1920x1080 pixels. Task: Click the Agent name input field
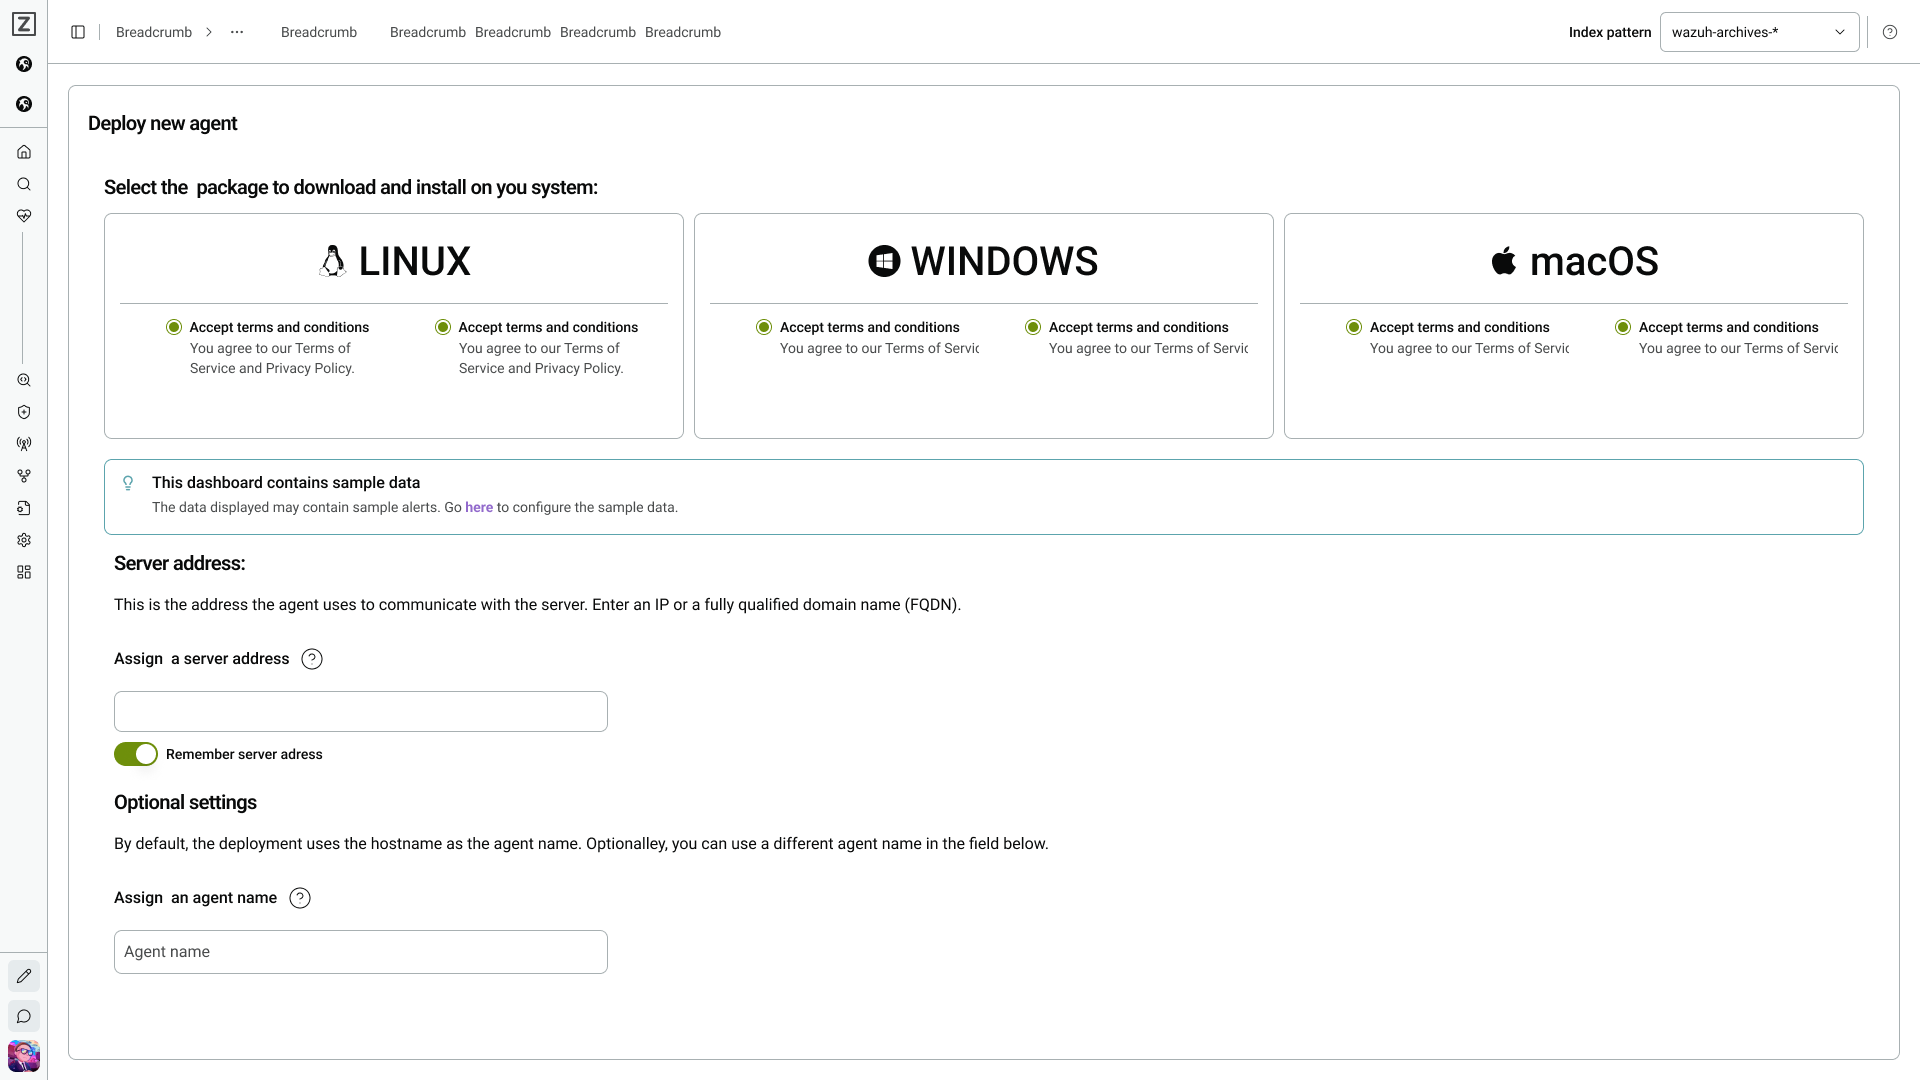click(361, 952)
